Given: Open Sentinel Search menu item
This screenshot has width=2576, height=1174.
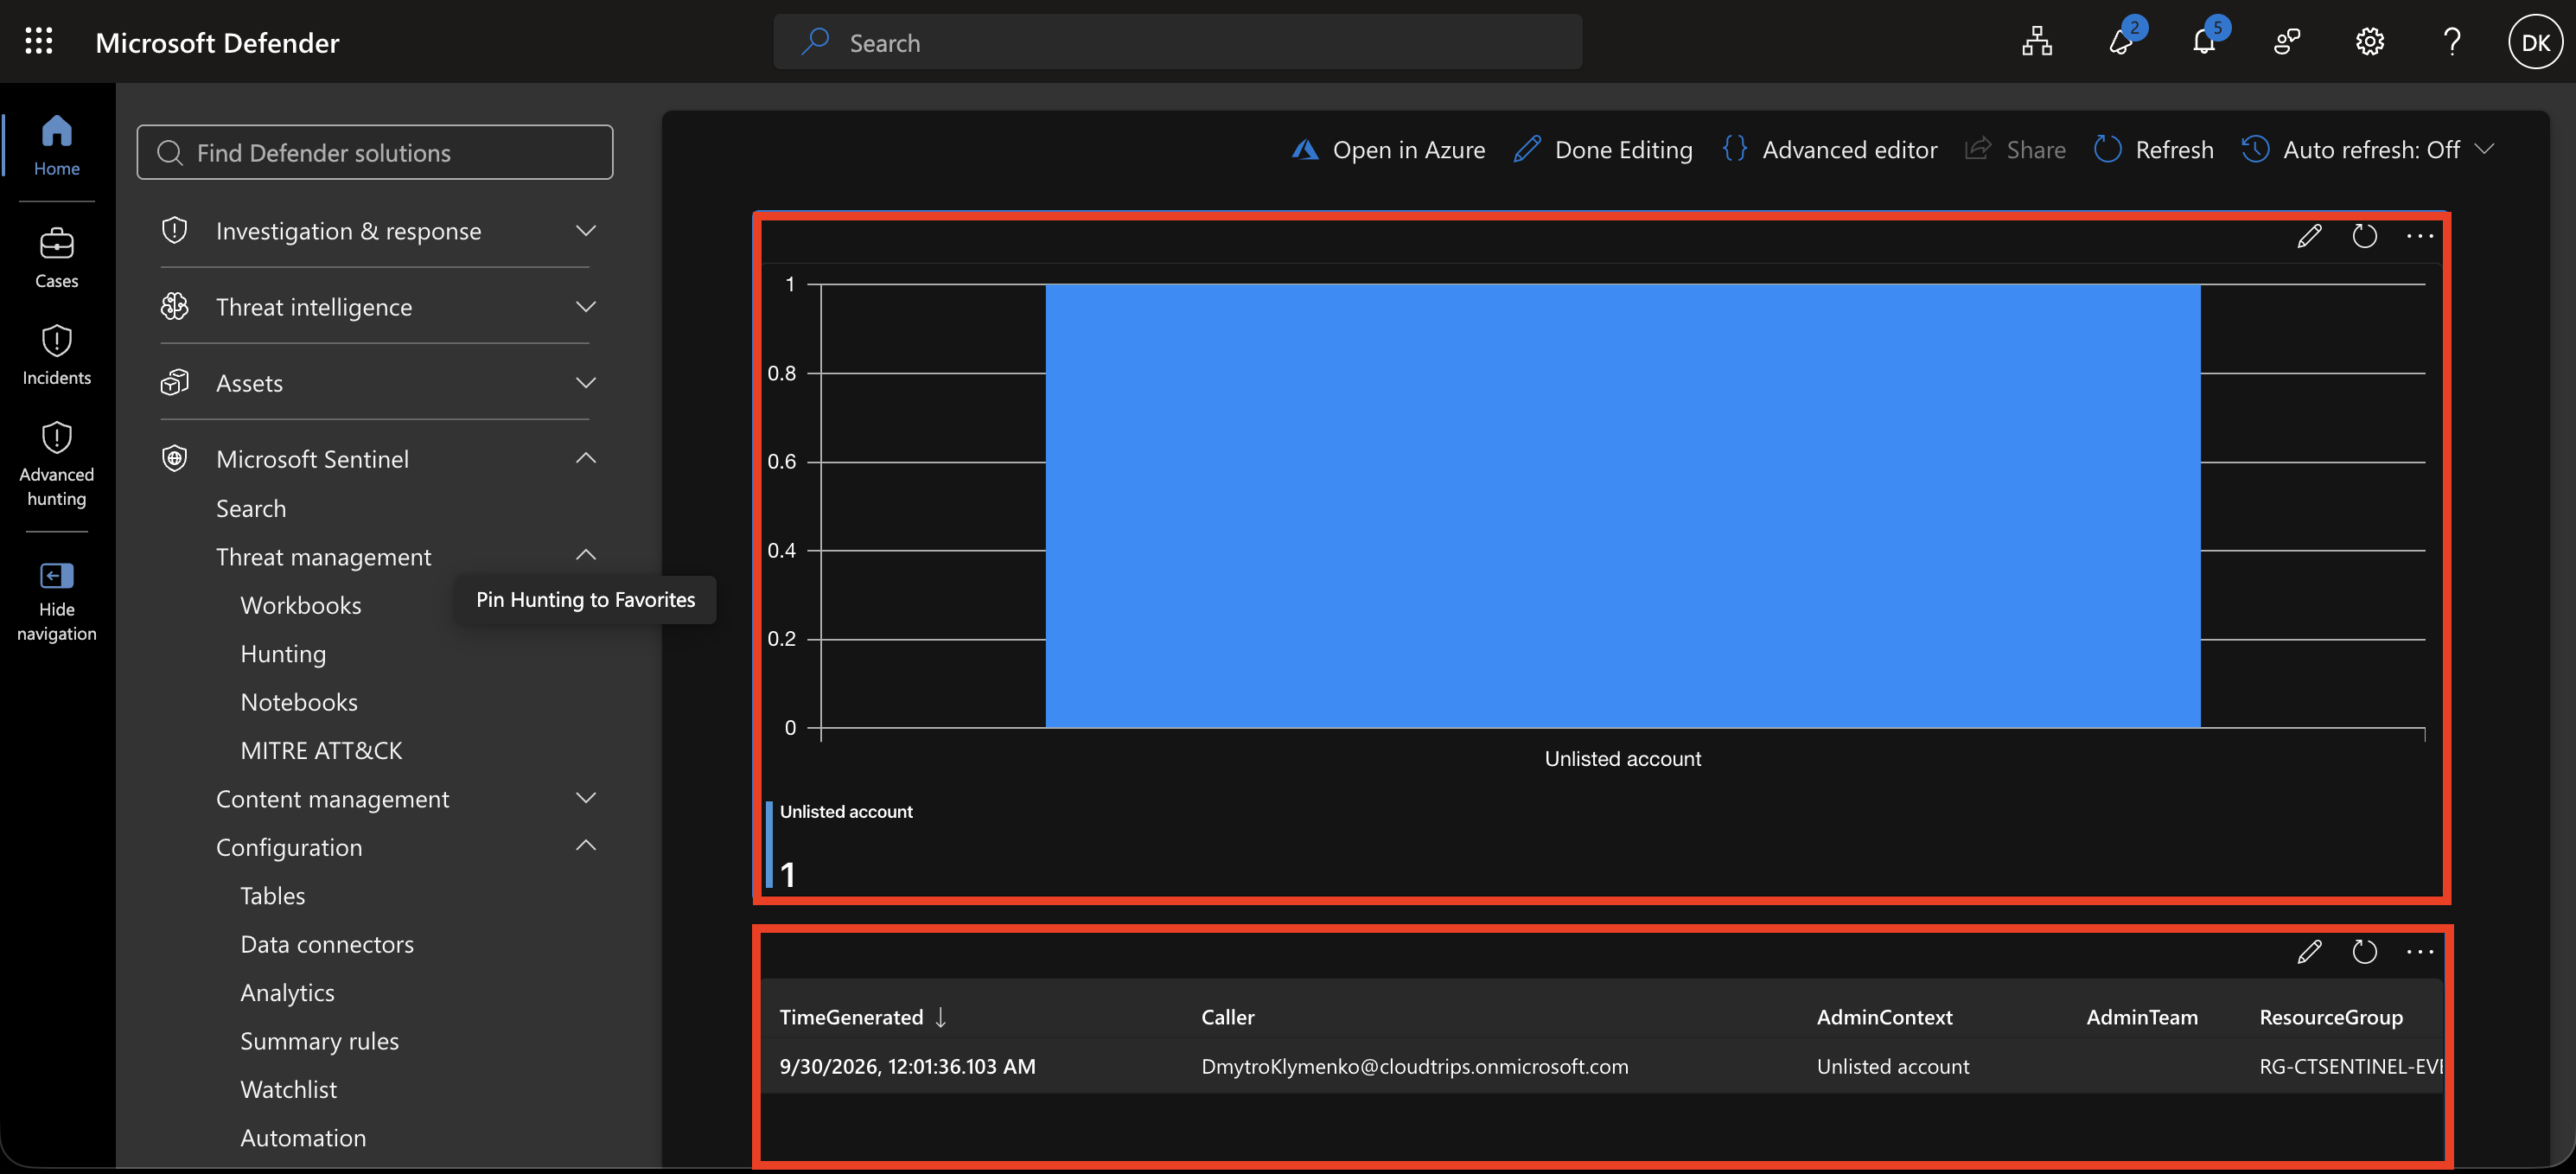Looking at the screenshot, I should click(251, 509).
